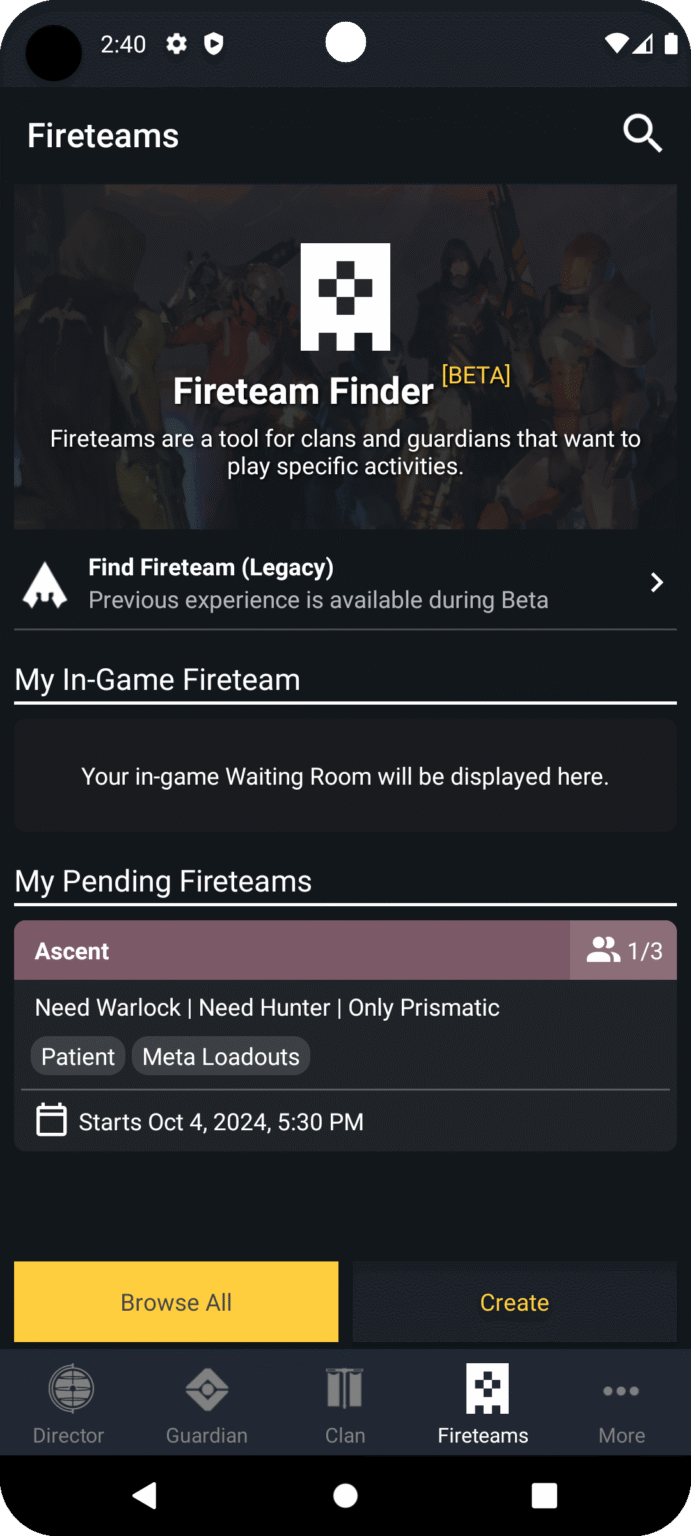This screenshot has width=691, height=1536.
Task: Tap the Clan banner icon
Action: coord(344,1389)
